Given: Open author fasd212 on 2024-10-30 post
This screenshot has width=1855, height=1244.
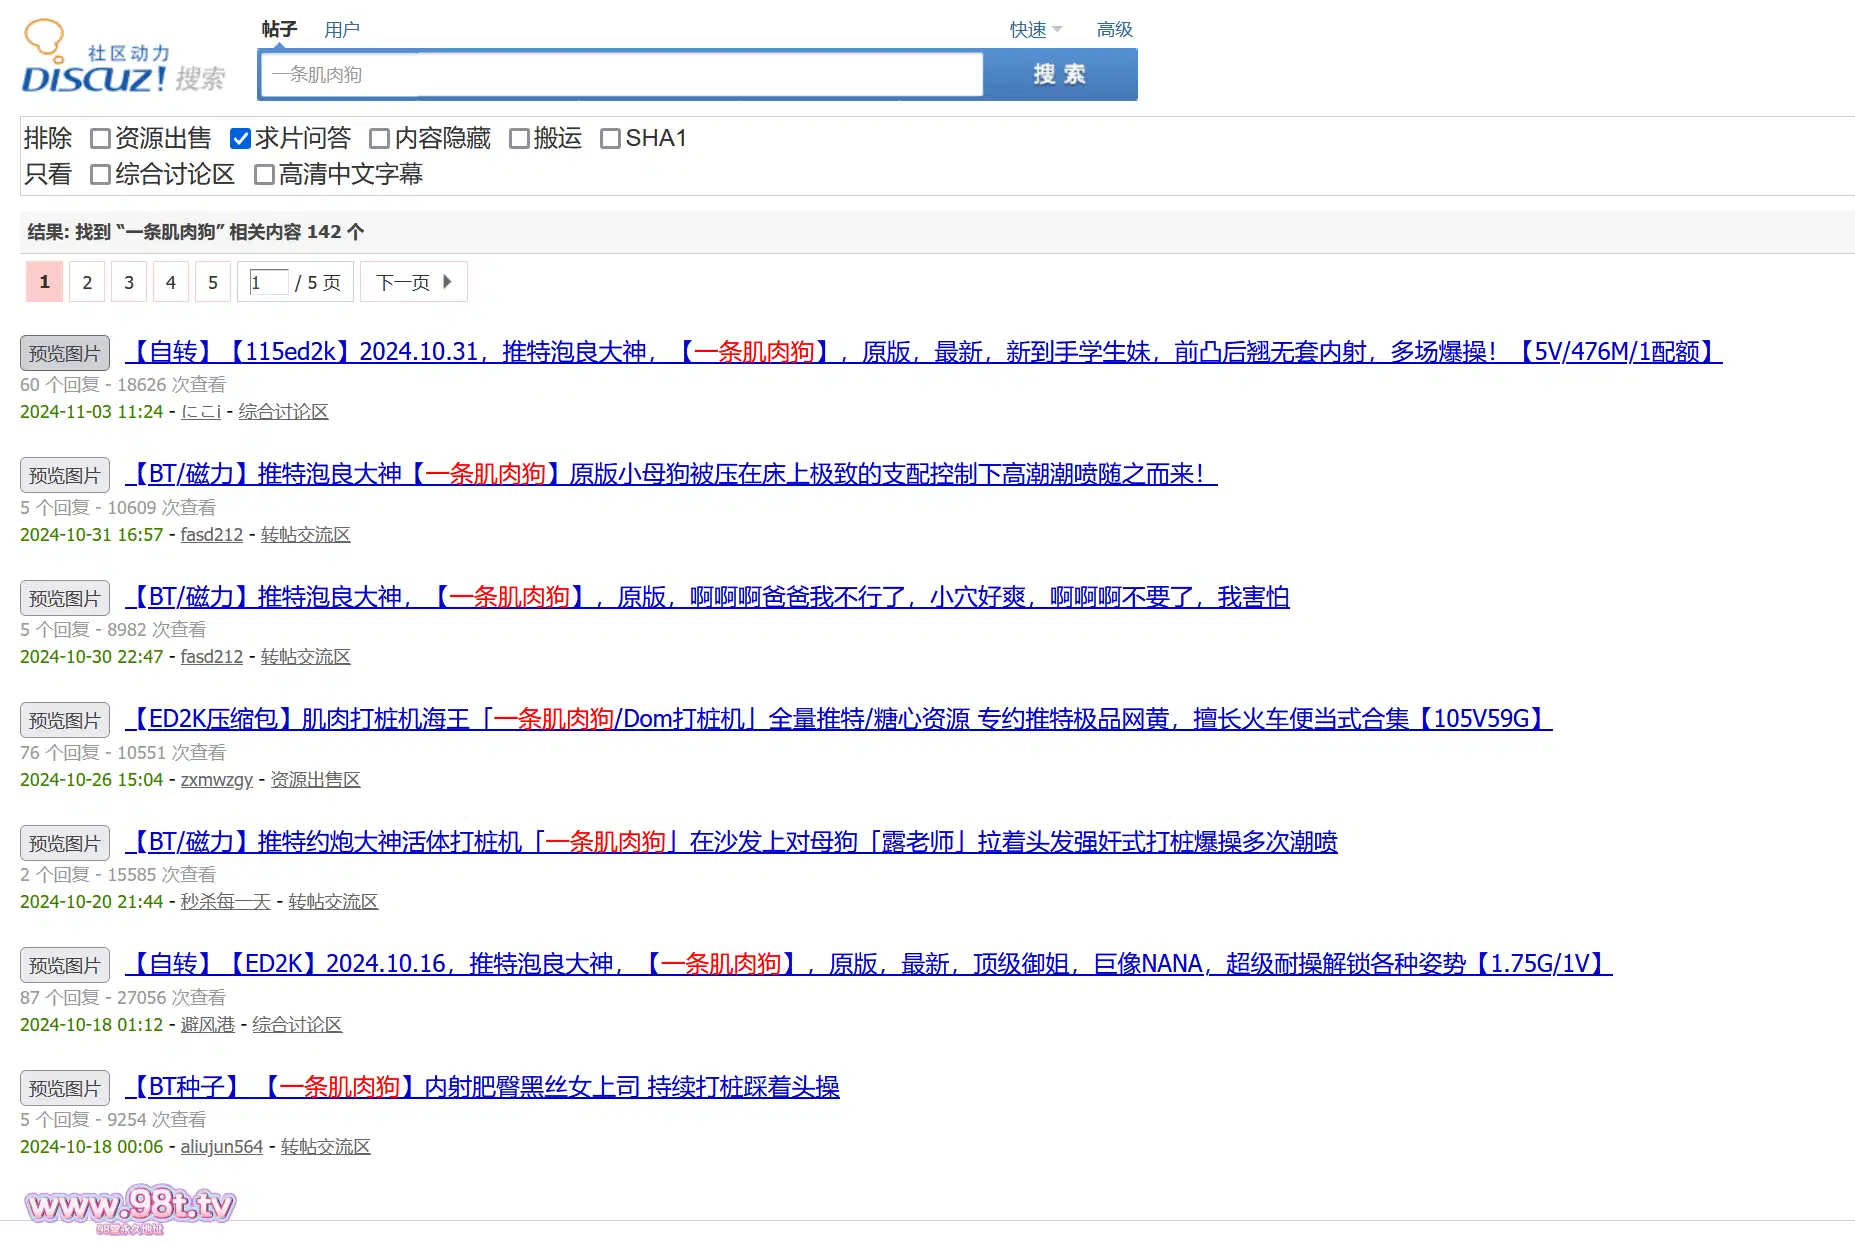Looking at the screenshot, I should coord(212,657).
